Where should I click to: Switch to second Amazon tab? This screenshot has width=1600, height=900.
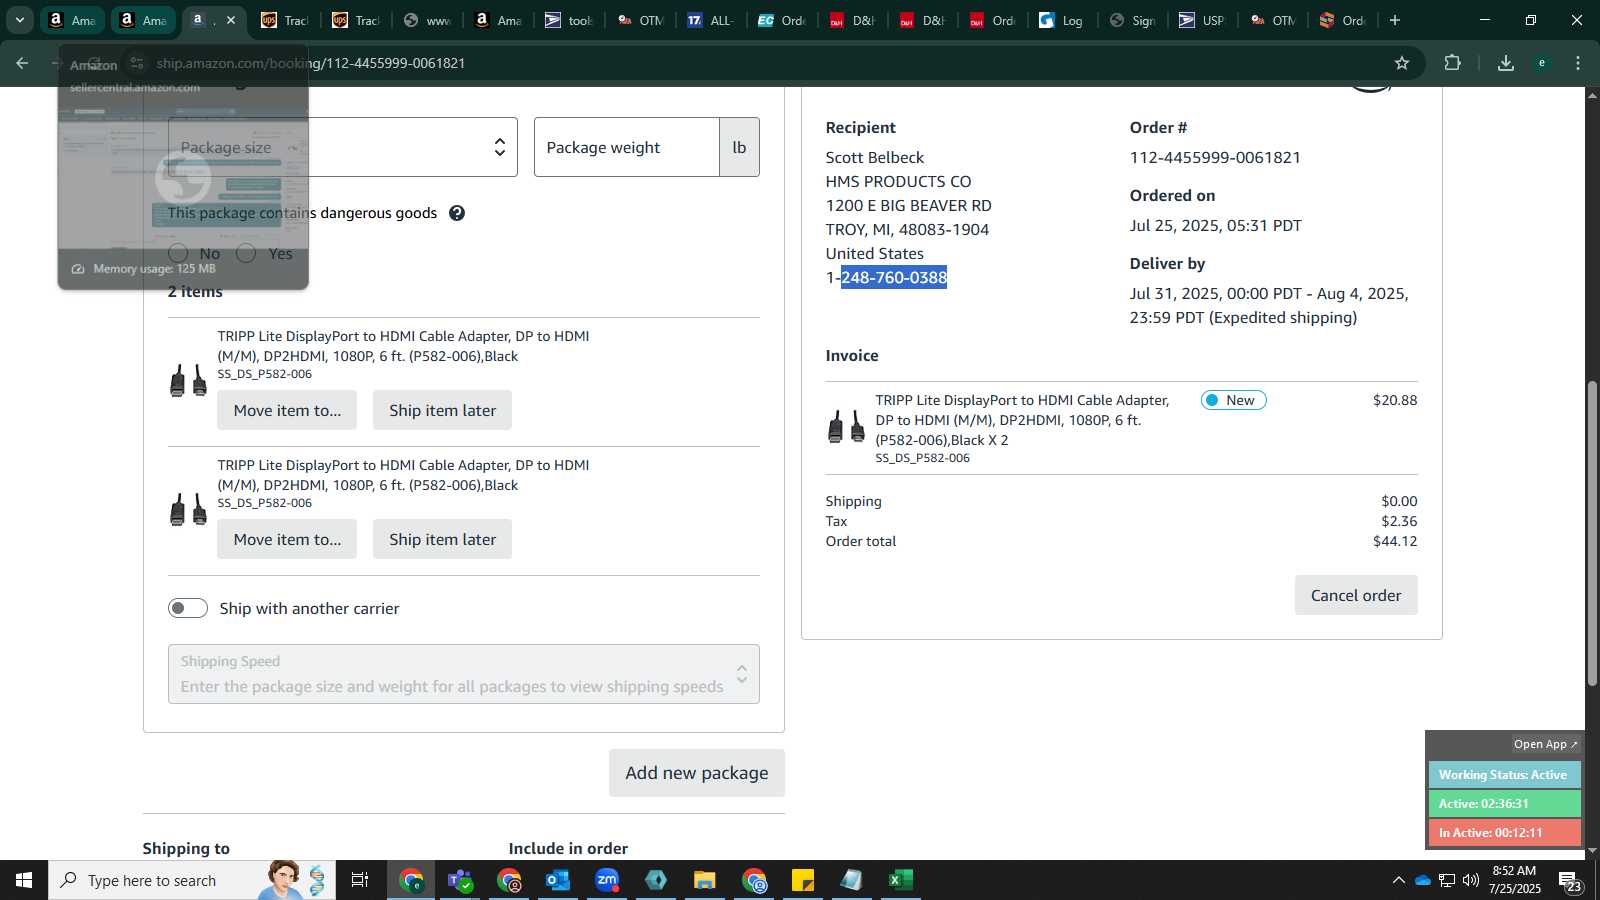click(142, 20)
